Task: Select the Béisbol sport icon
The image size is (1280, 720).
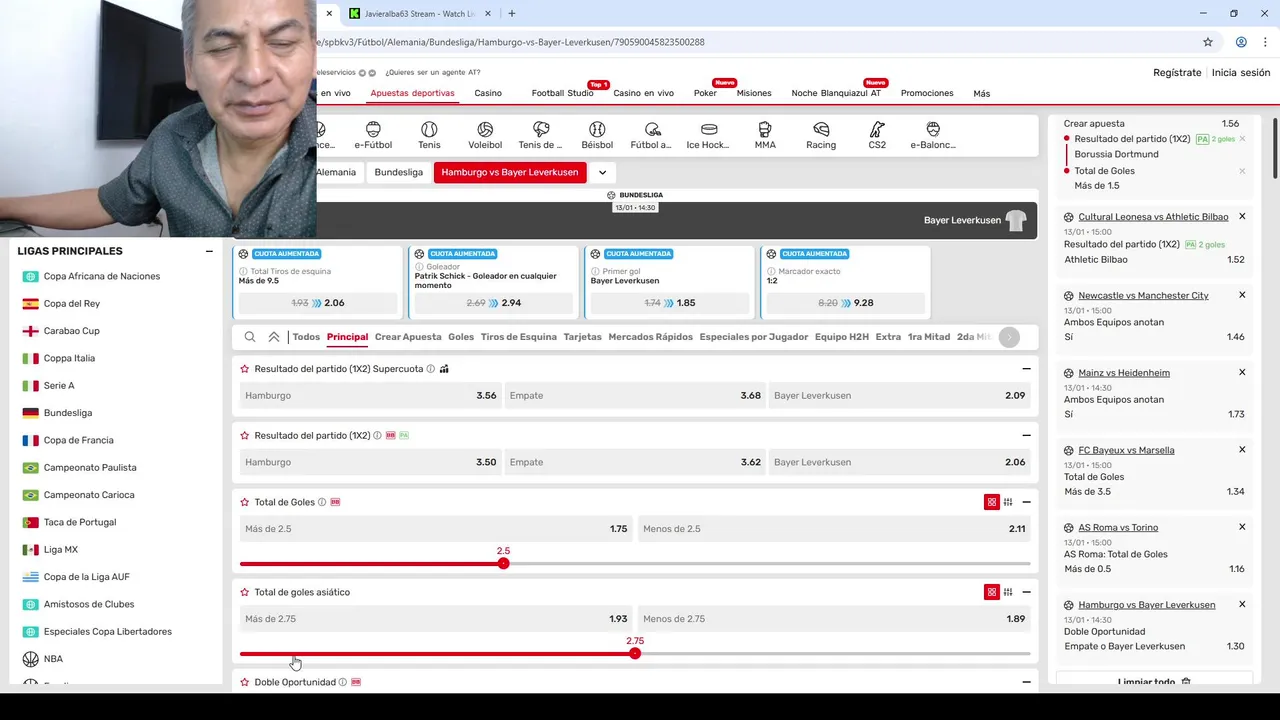Action: click(597, 136)
